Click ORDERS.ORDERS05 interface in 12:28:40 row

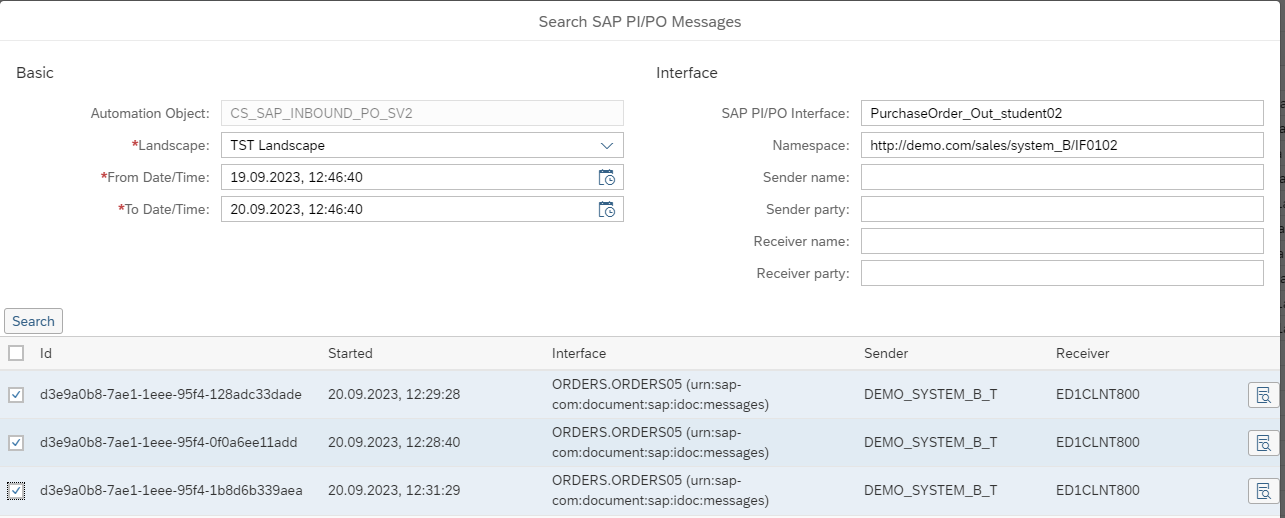pyautogui.click(x=661, y=443)
